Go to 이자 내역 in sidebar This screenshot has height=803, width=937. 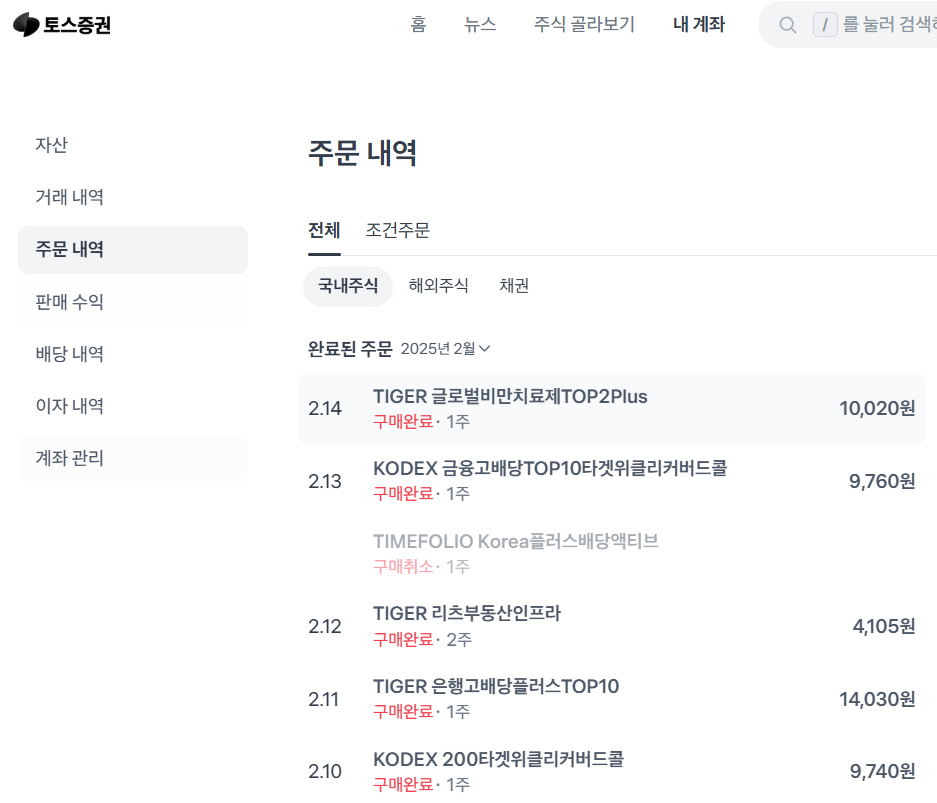(133, 406)
